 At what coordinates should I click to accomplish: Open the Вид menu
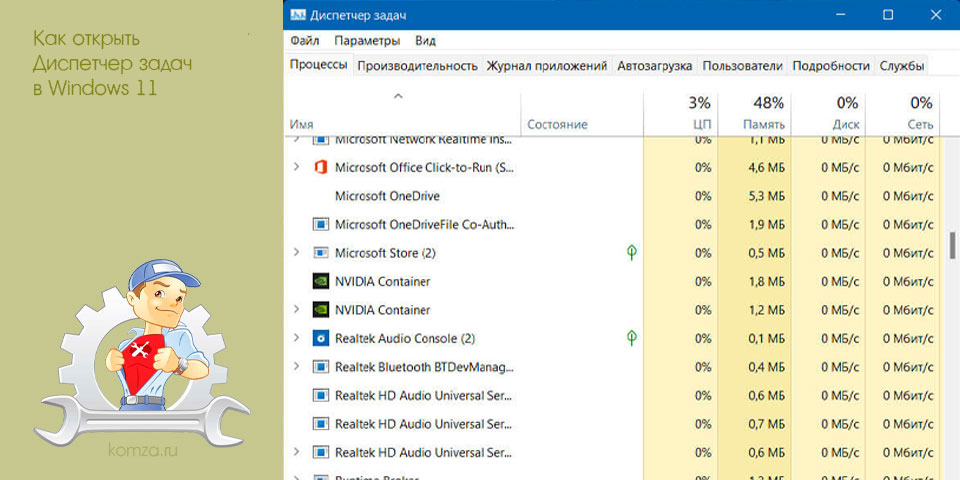tap(426, 41)
